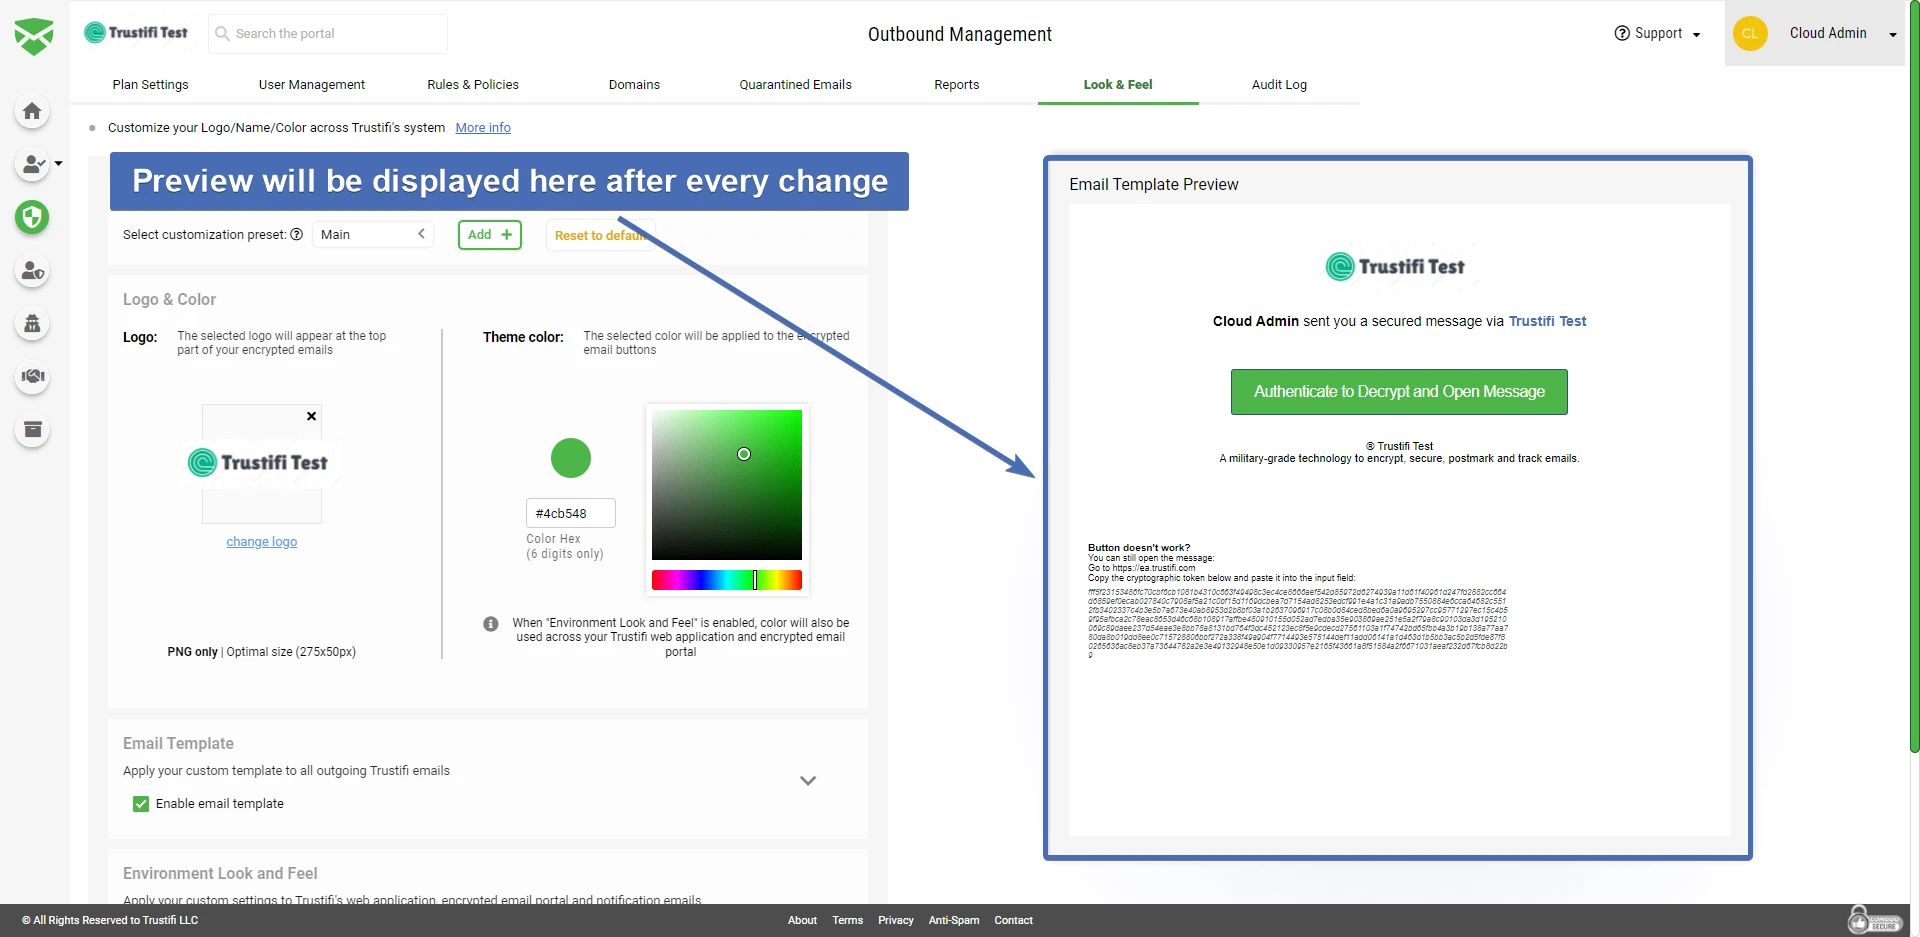Viewport: 1920px width, 937px height.
Task: Click the Support question mark icon
Action: tap(1620, 33)
